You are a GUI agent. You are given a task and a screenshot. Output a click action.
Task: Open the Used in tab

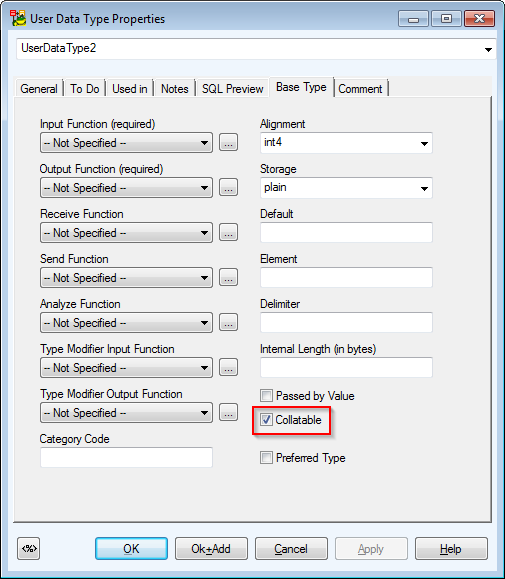pyautogui.click(x=130, y=89)
